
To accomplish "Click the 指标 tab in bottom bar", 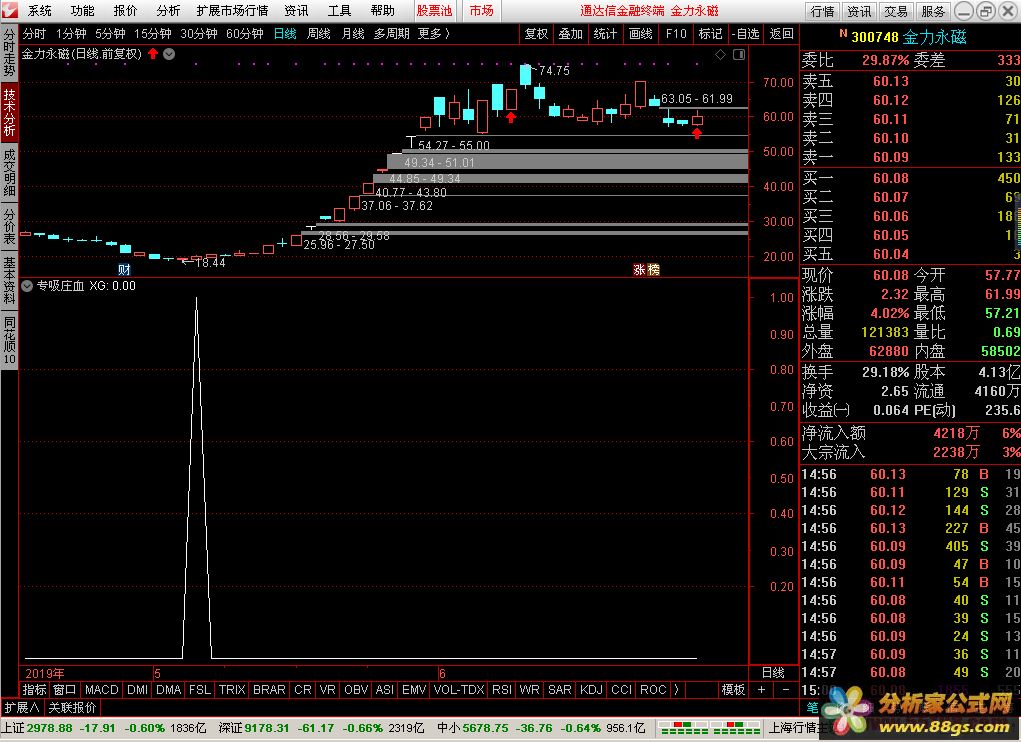I will [35, 689].
